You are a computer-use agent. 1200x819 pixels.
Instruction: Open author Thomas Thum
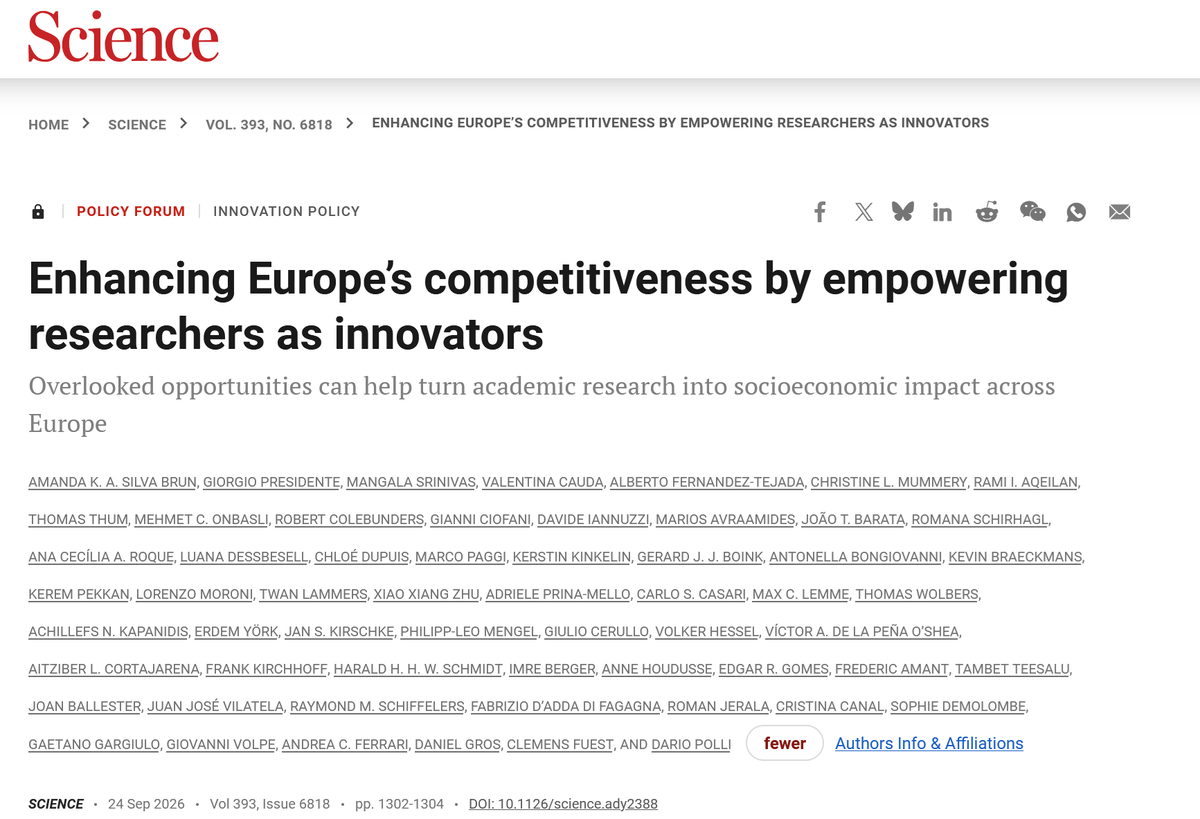coord(78,519)
